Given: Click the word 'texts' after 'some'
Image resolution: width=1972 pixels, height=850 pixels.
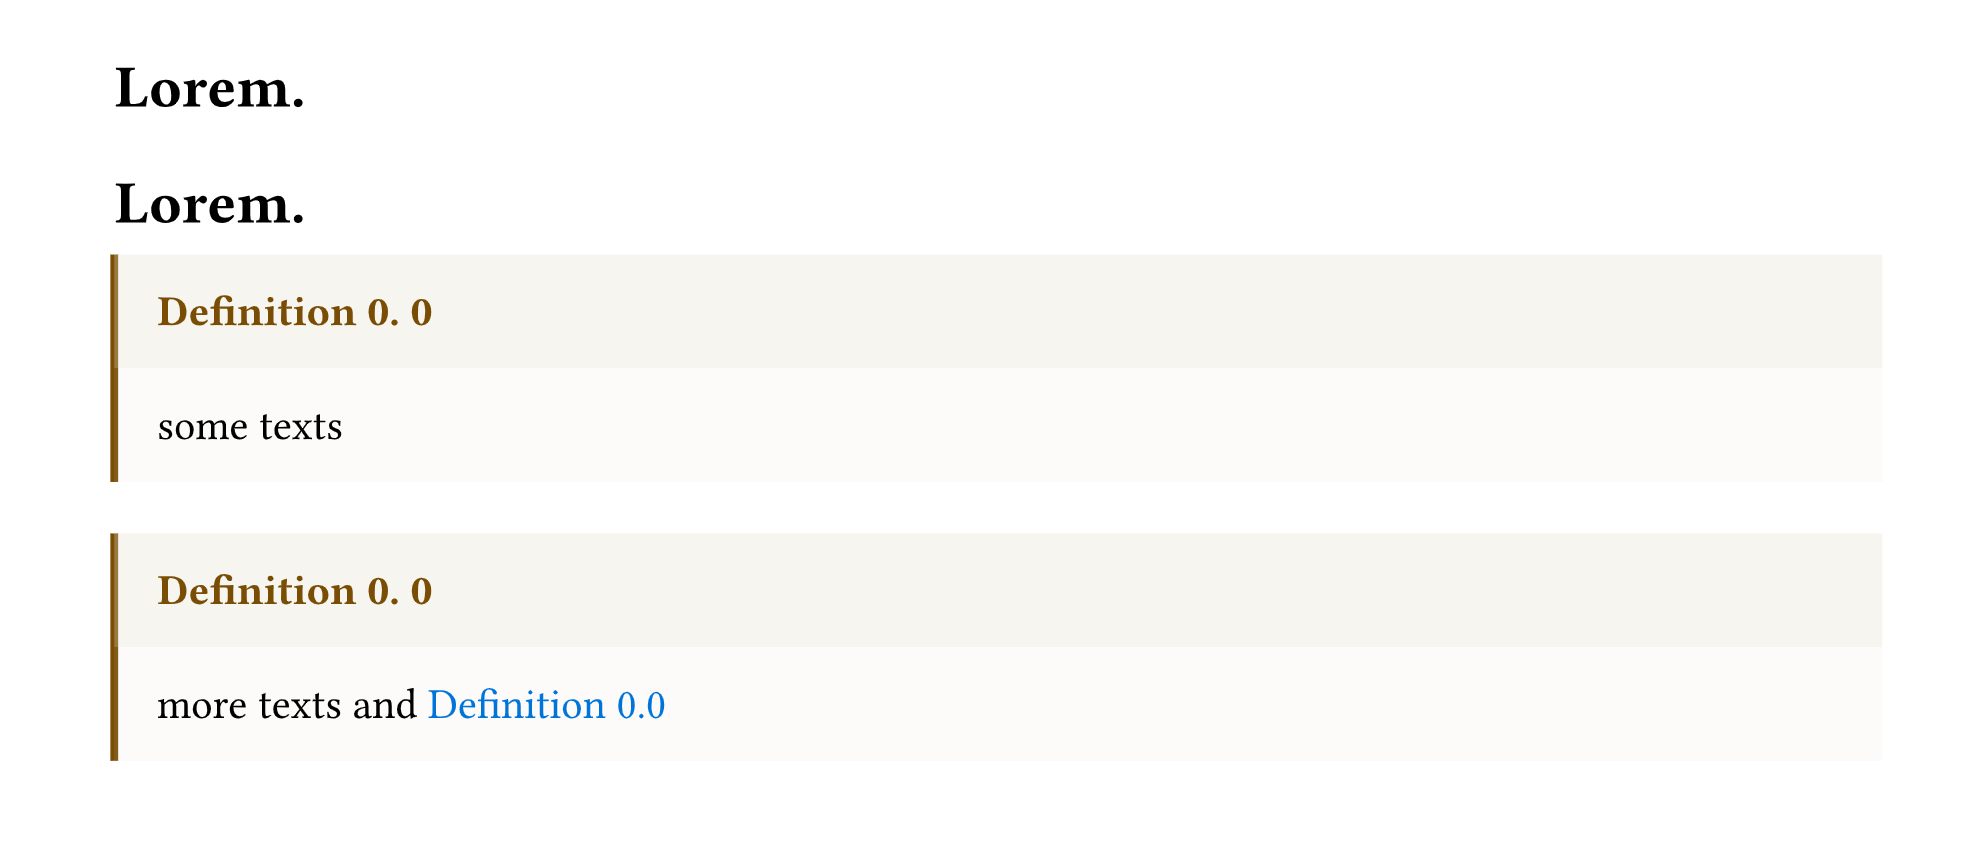Looking at the screenshot, I should pos(301,427).
